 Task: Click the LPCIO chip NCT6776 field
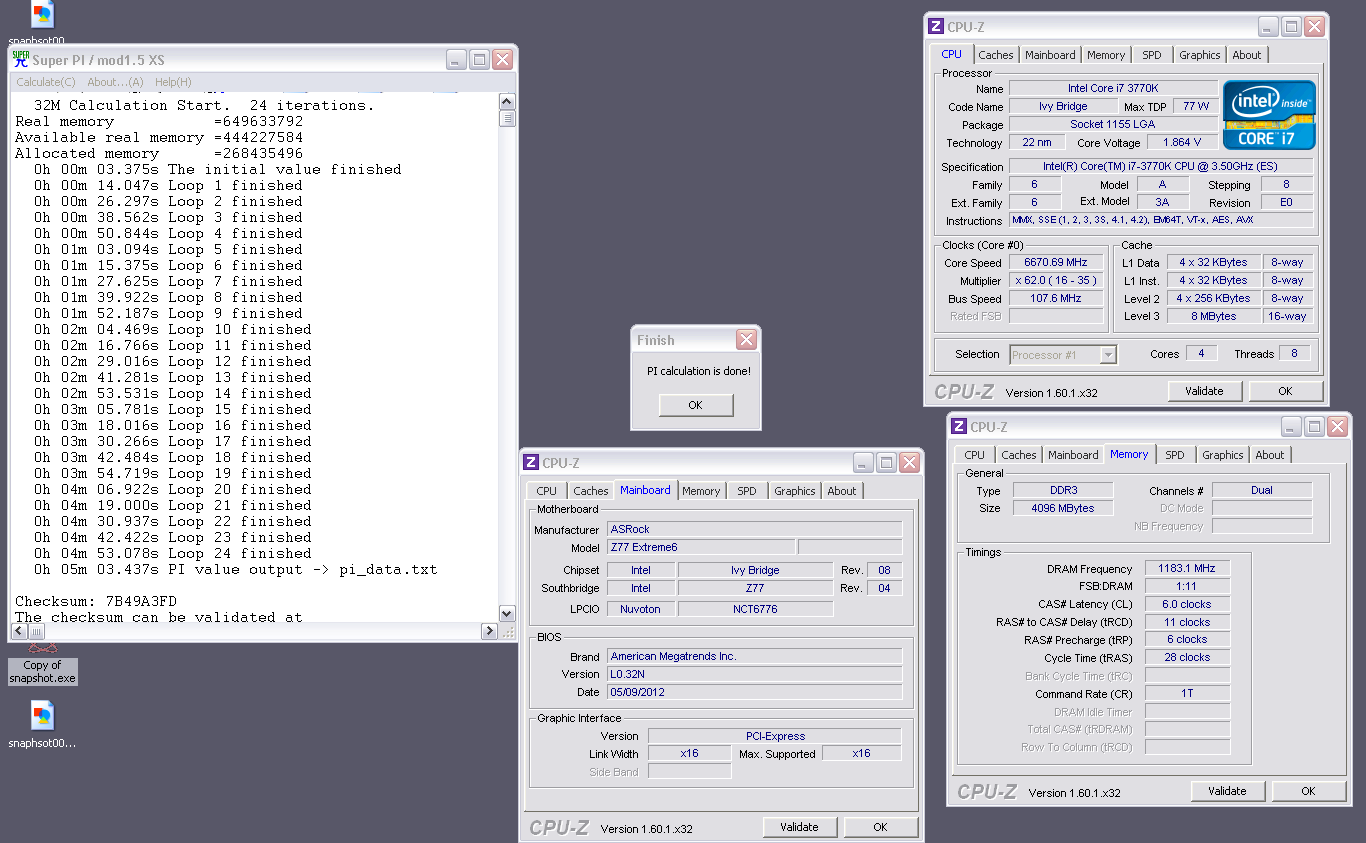click(x=755, y=608)
